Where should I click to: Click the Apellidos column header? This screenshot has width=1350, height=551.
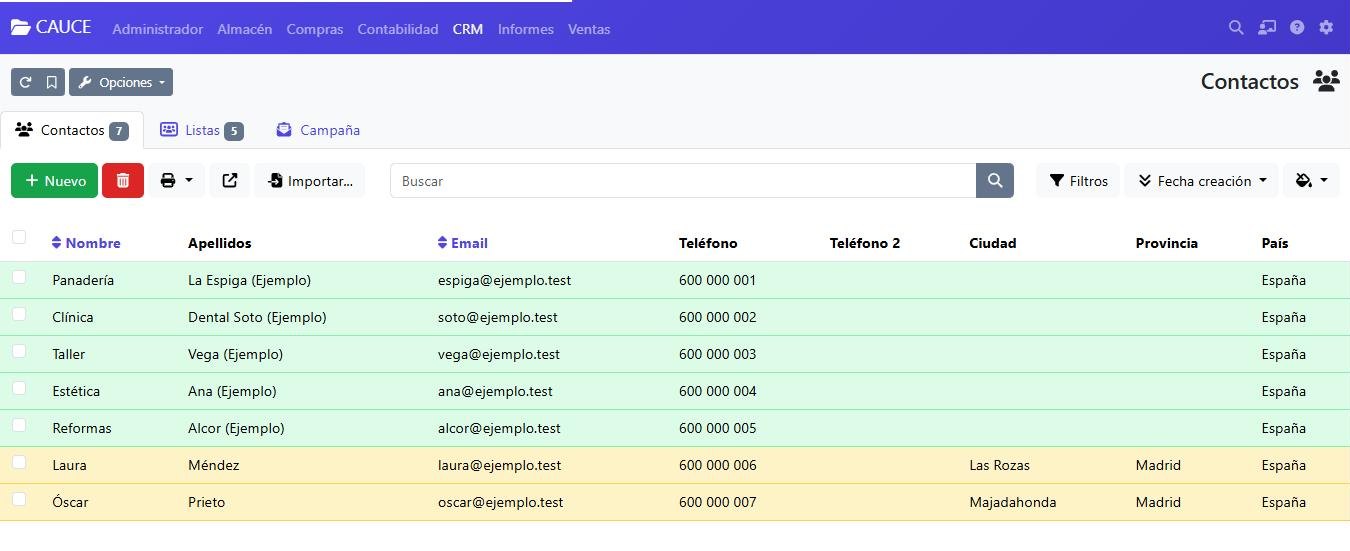220,243
